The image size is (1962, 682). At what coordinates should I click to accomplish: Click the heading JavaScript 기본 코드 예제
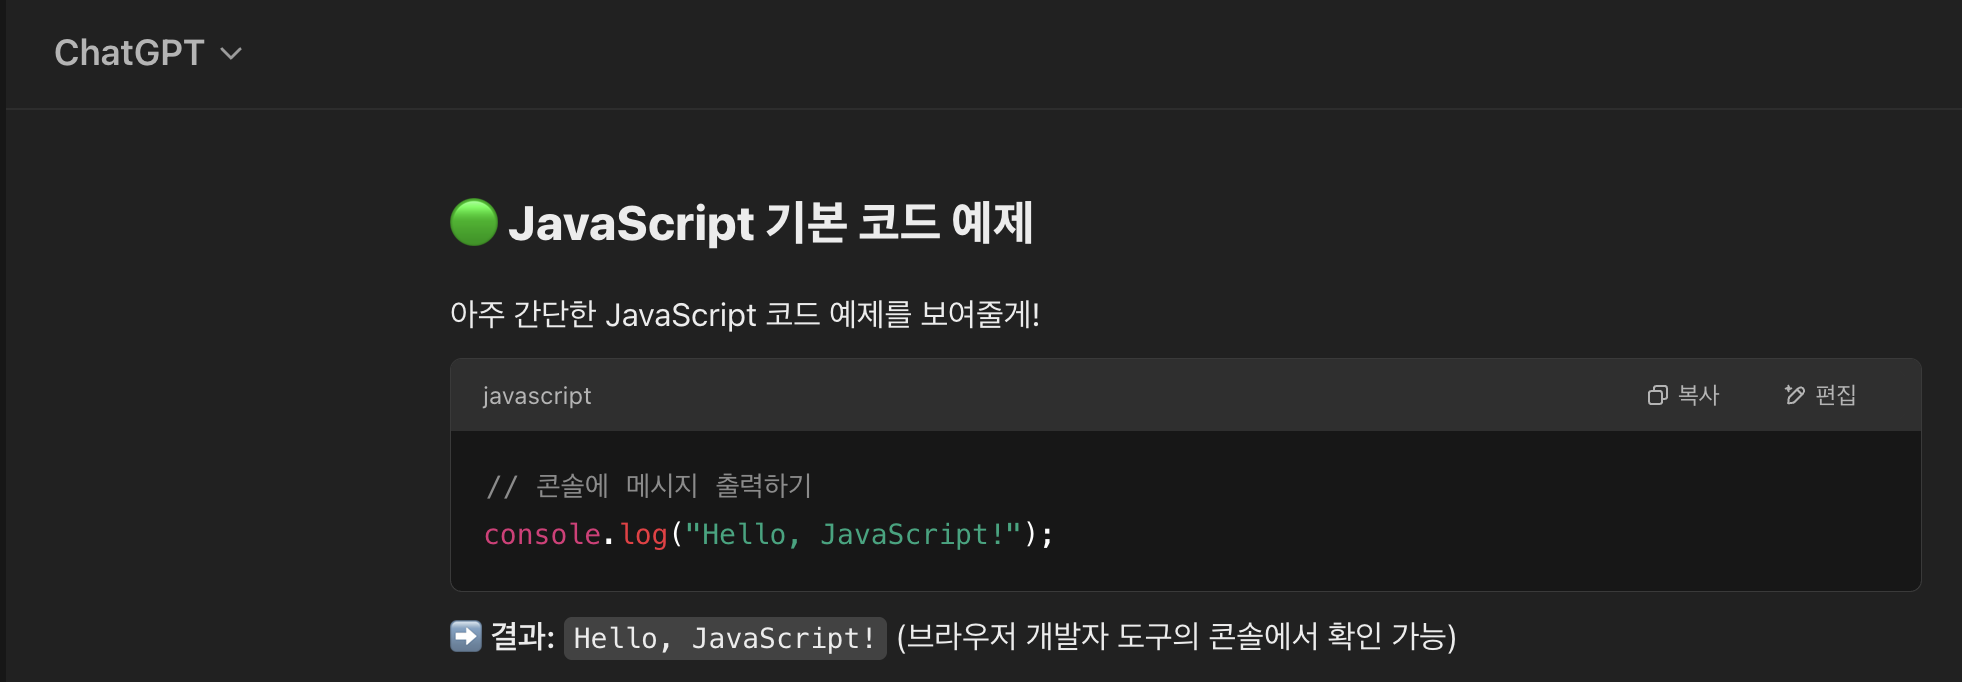pos(770,222)
